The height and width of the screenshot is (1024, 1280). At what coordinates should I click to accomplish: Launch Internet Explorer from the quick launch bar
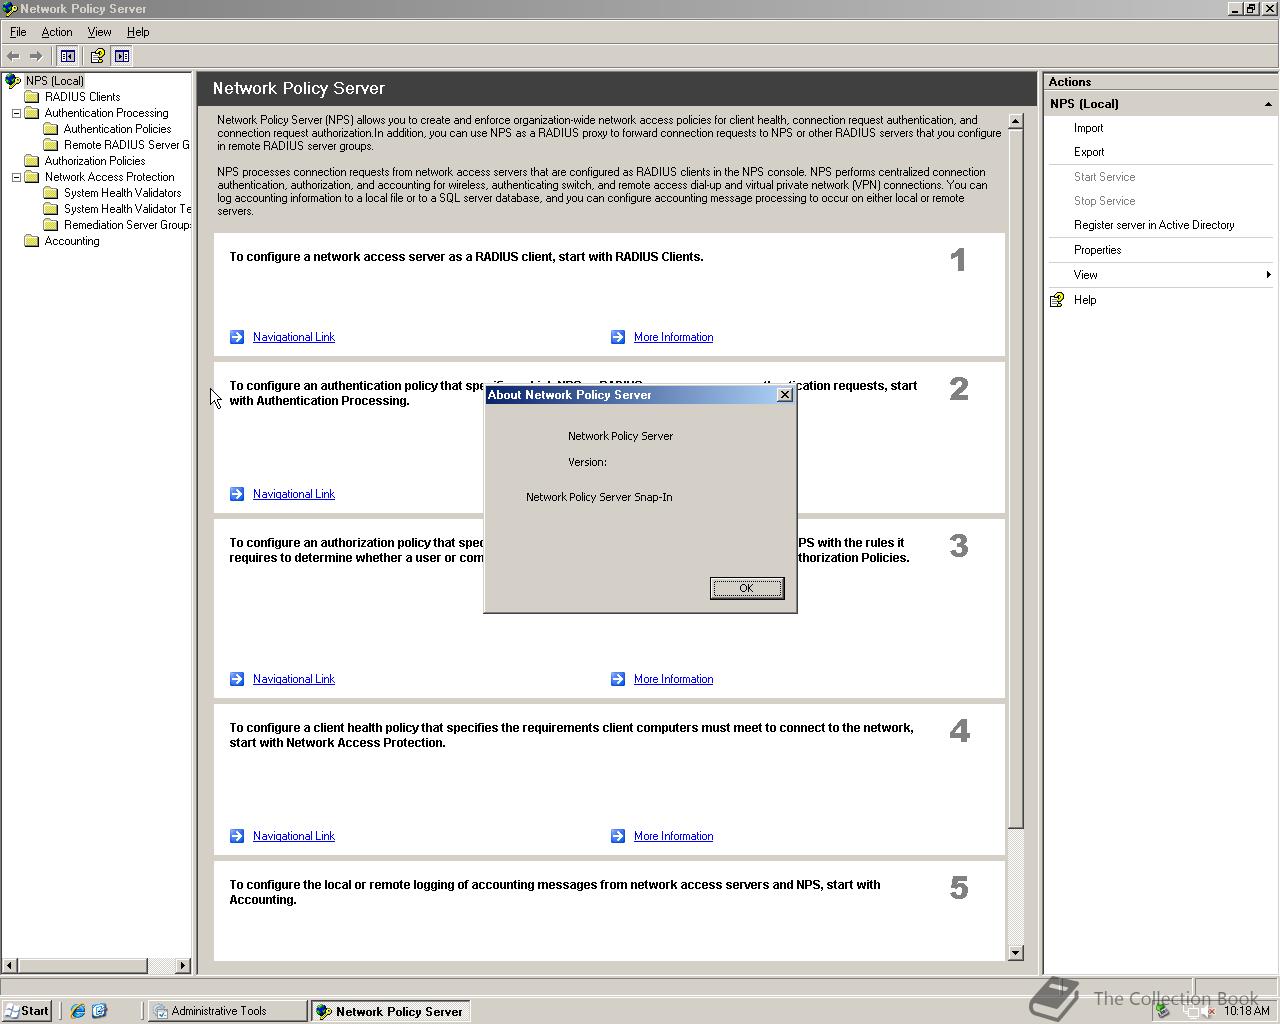78,1011
